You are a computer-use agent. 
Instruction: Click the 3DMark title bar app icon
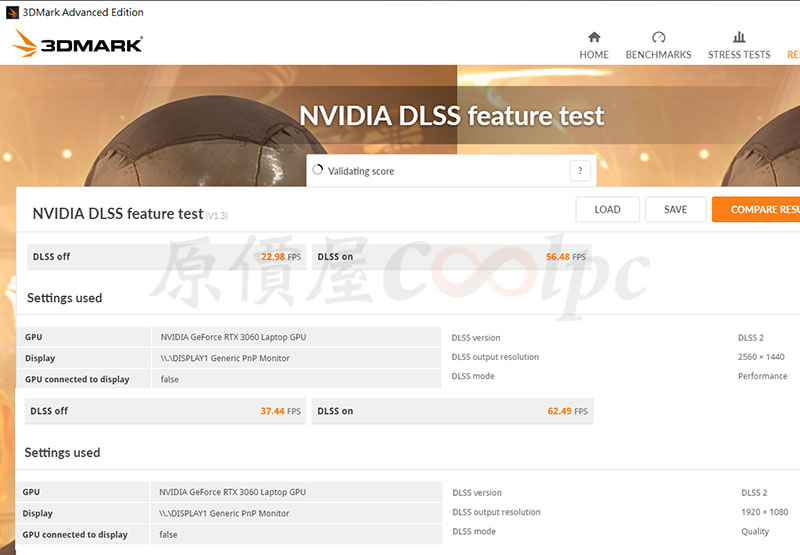click(12, 12)
